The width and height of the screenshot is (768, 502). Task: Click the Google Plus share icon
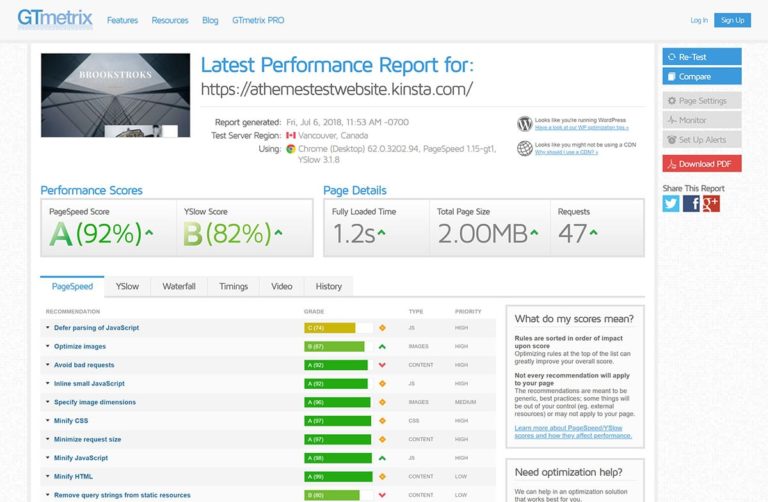[711, 204]
